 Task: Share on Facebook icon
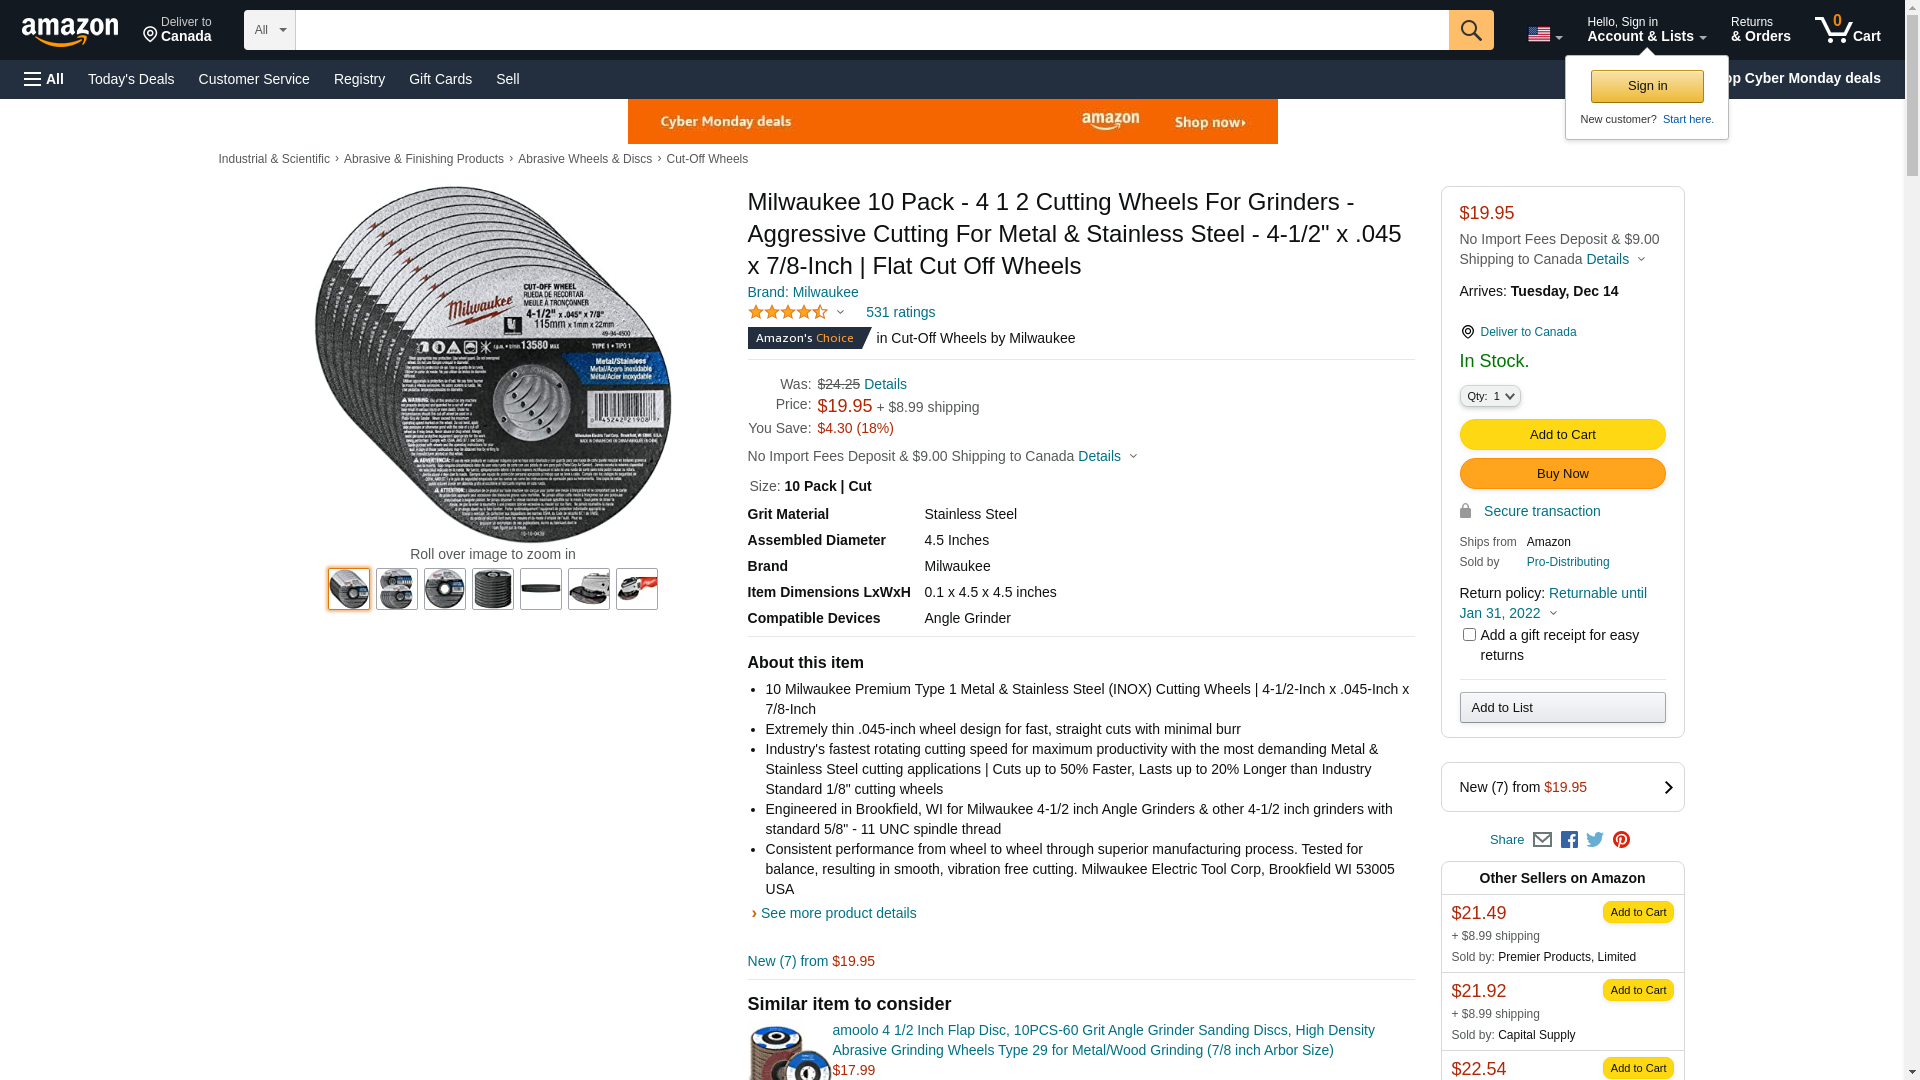[x=1569, y=840]
